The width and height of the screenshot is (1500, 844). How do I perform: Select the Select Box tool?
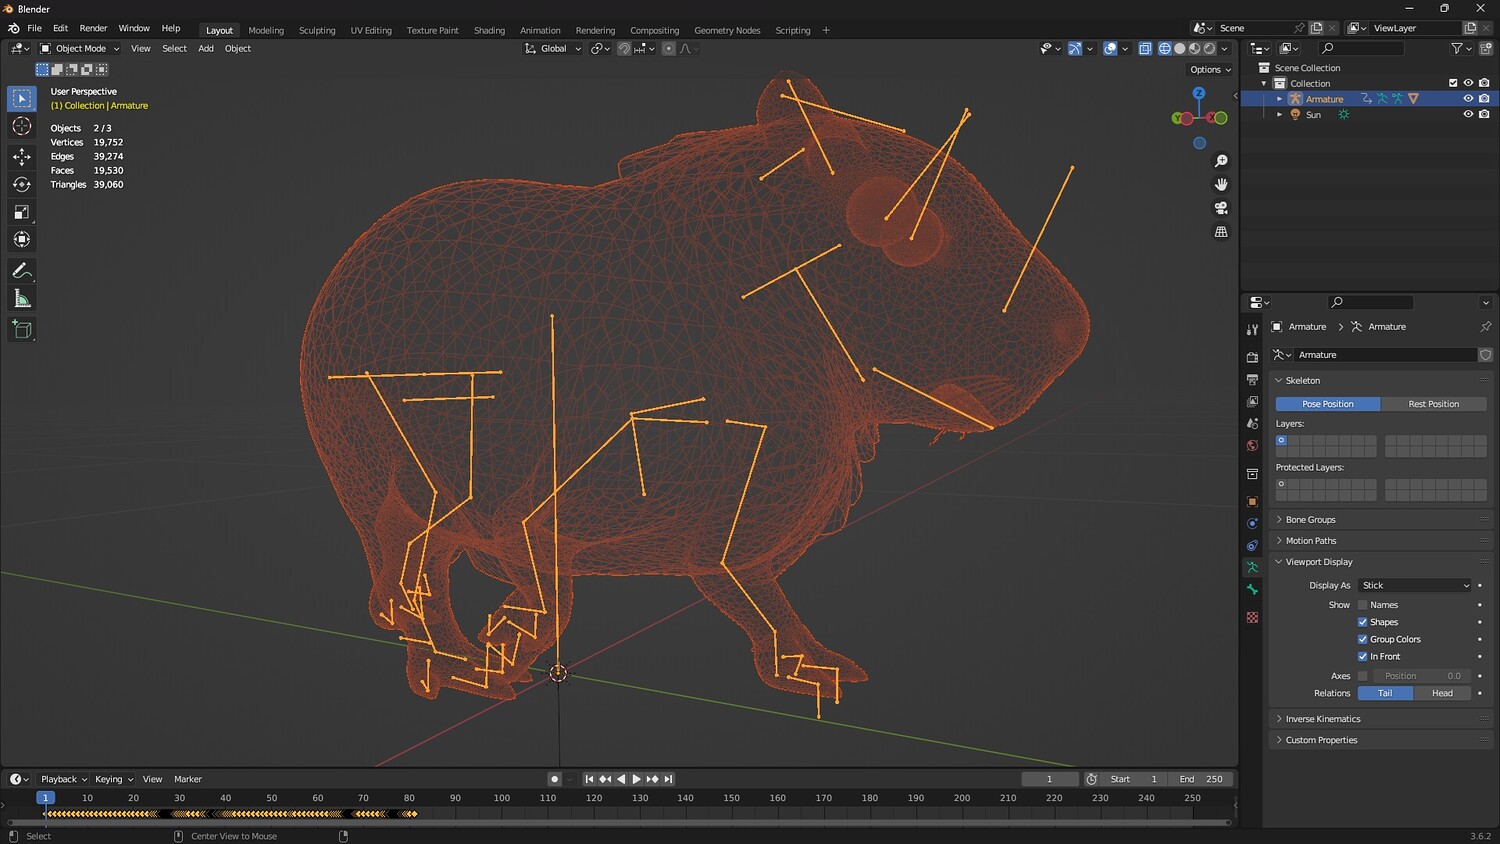[x=22, y=98]
